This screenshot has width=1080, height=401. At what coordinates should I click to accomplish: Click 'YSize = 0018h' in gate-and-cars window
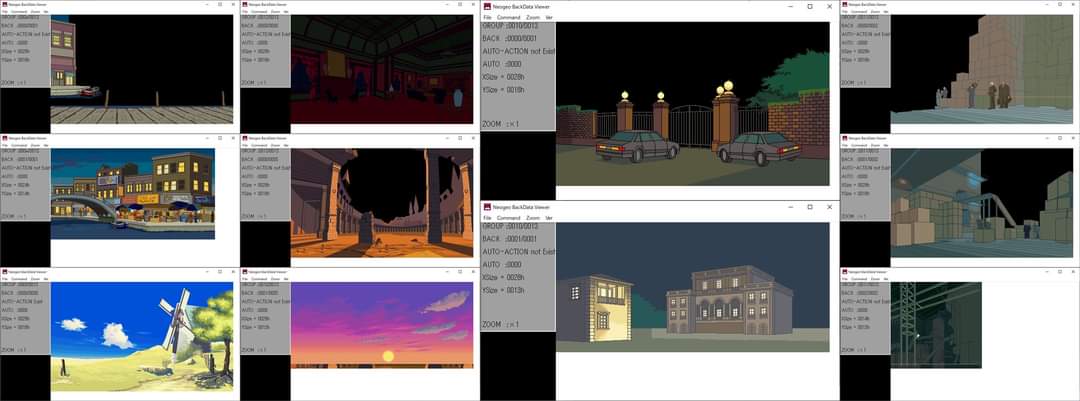503,90
